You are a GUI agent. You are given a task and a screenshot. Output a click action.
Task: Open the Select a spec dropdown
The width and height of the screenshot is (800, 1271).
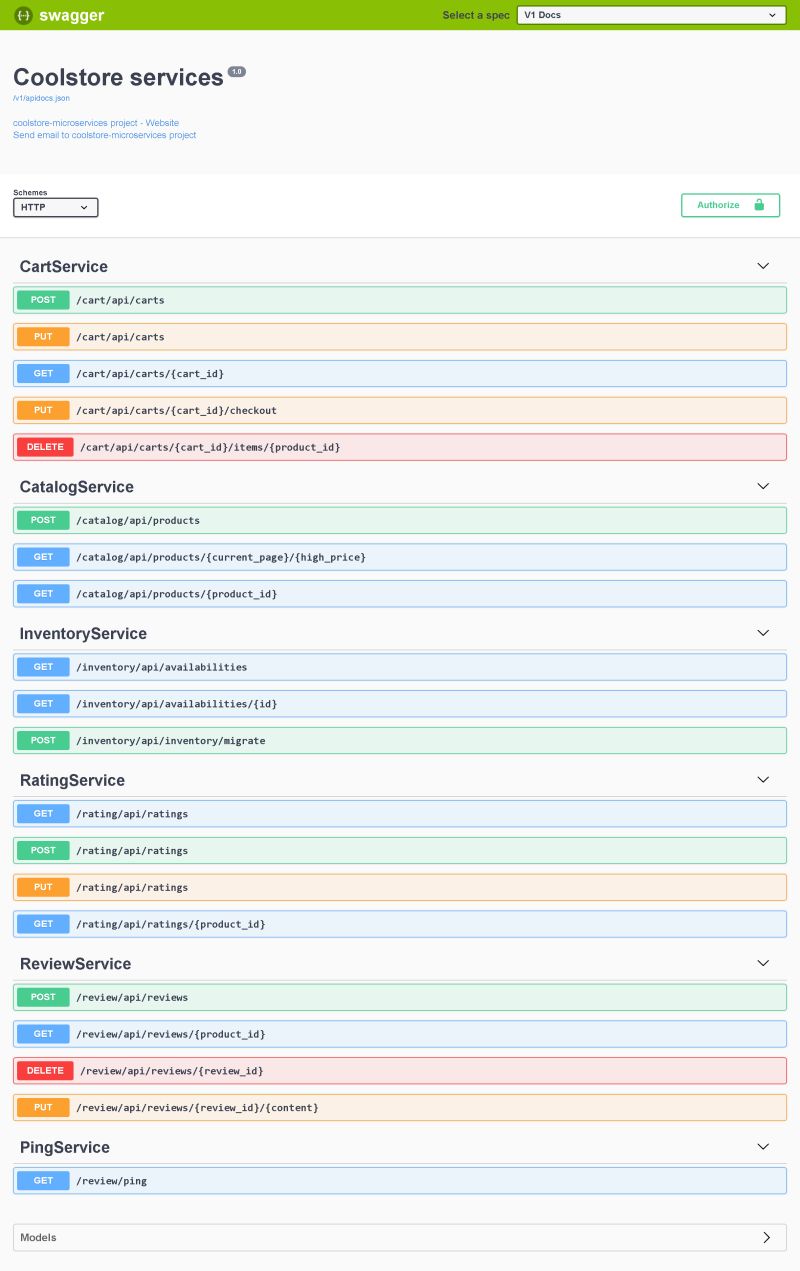650,15
